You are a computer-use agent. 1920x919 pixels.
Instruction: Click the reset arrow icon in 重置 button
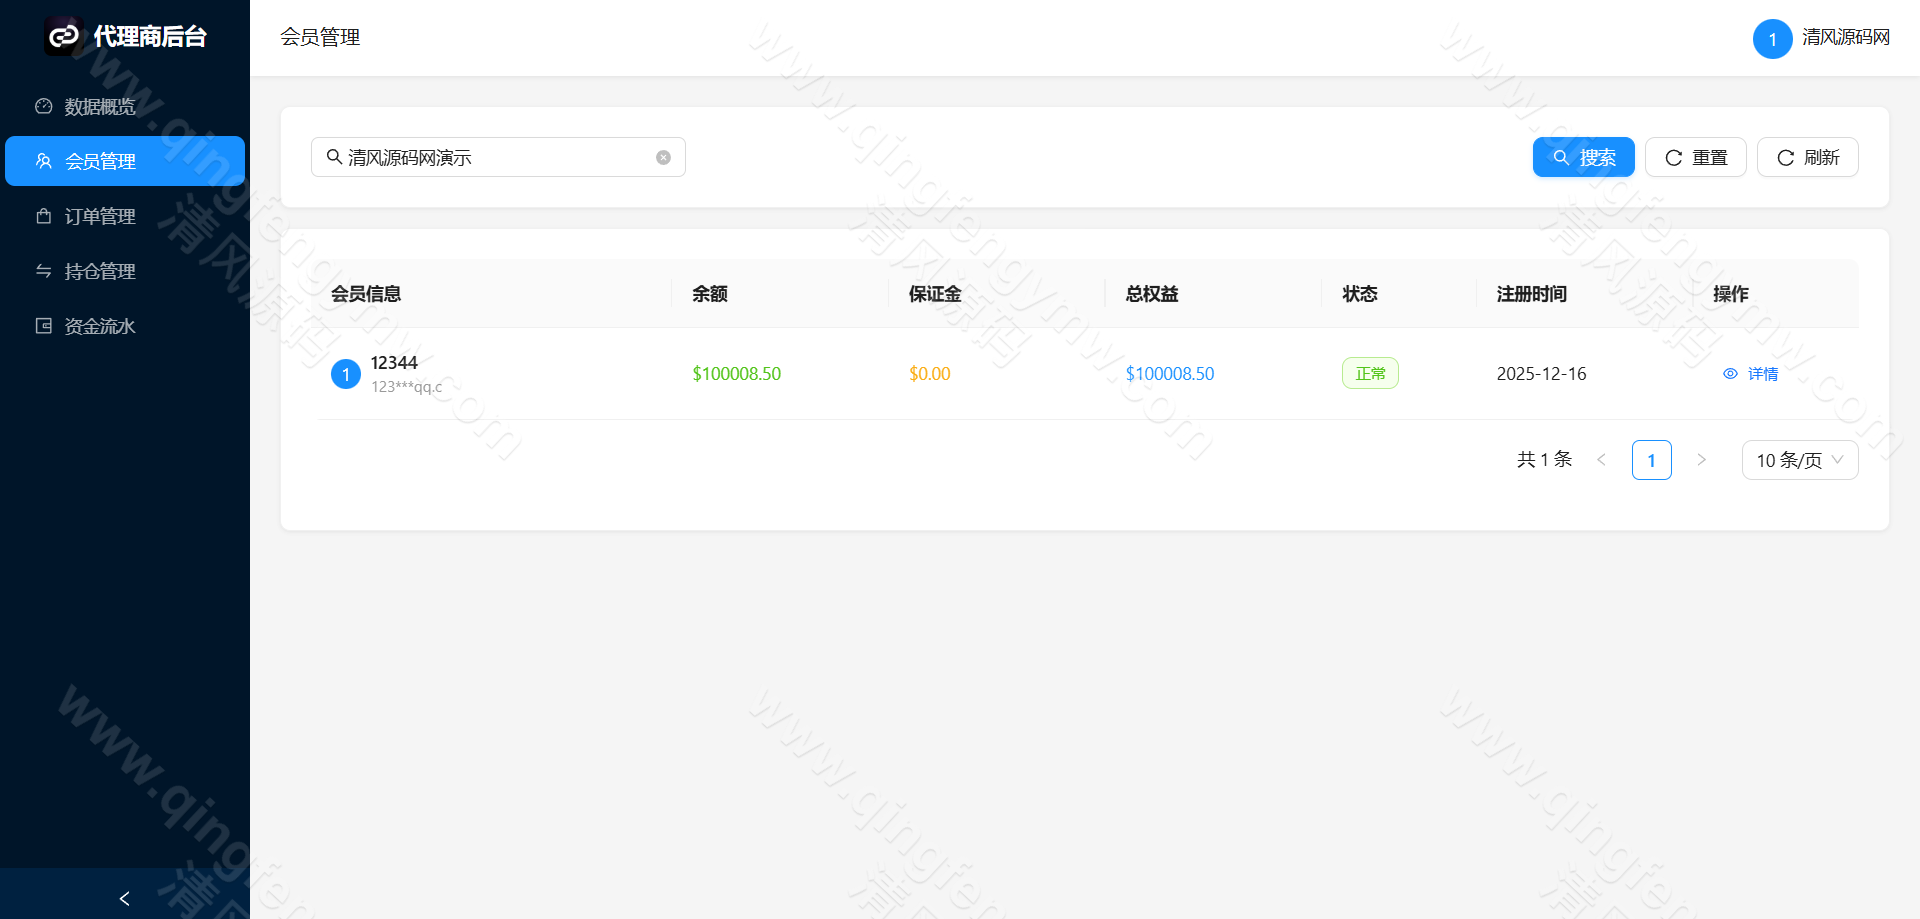(x=1672, y=157)
